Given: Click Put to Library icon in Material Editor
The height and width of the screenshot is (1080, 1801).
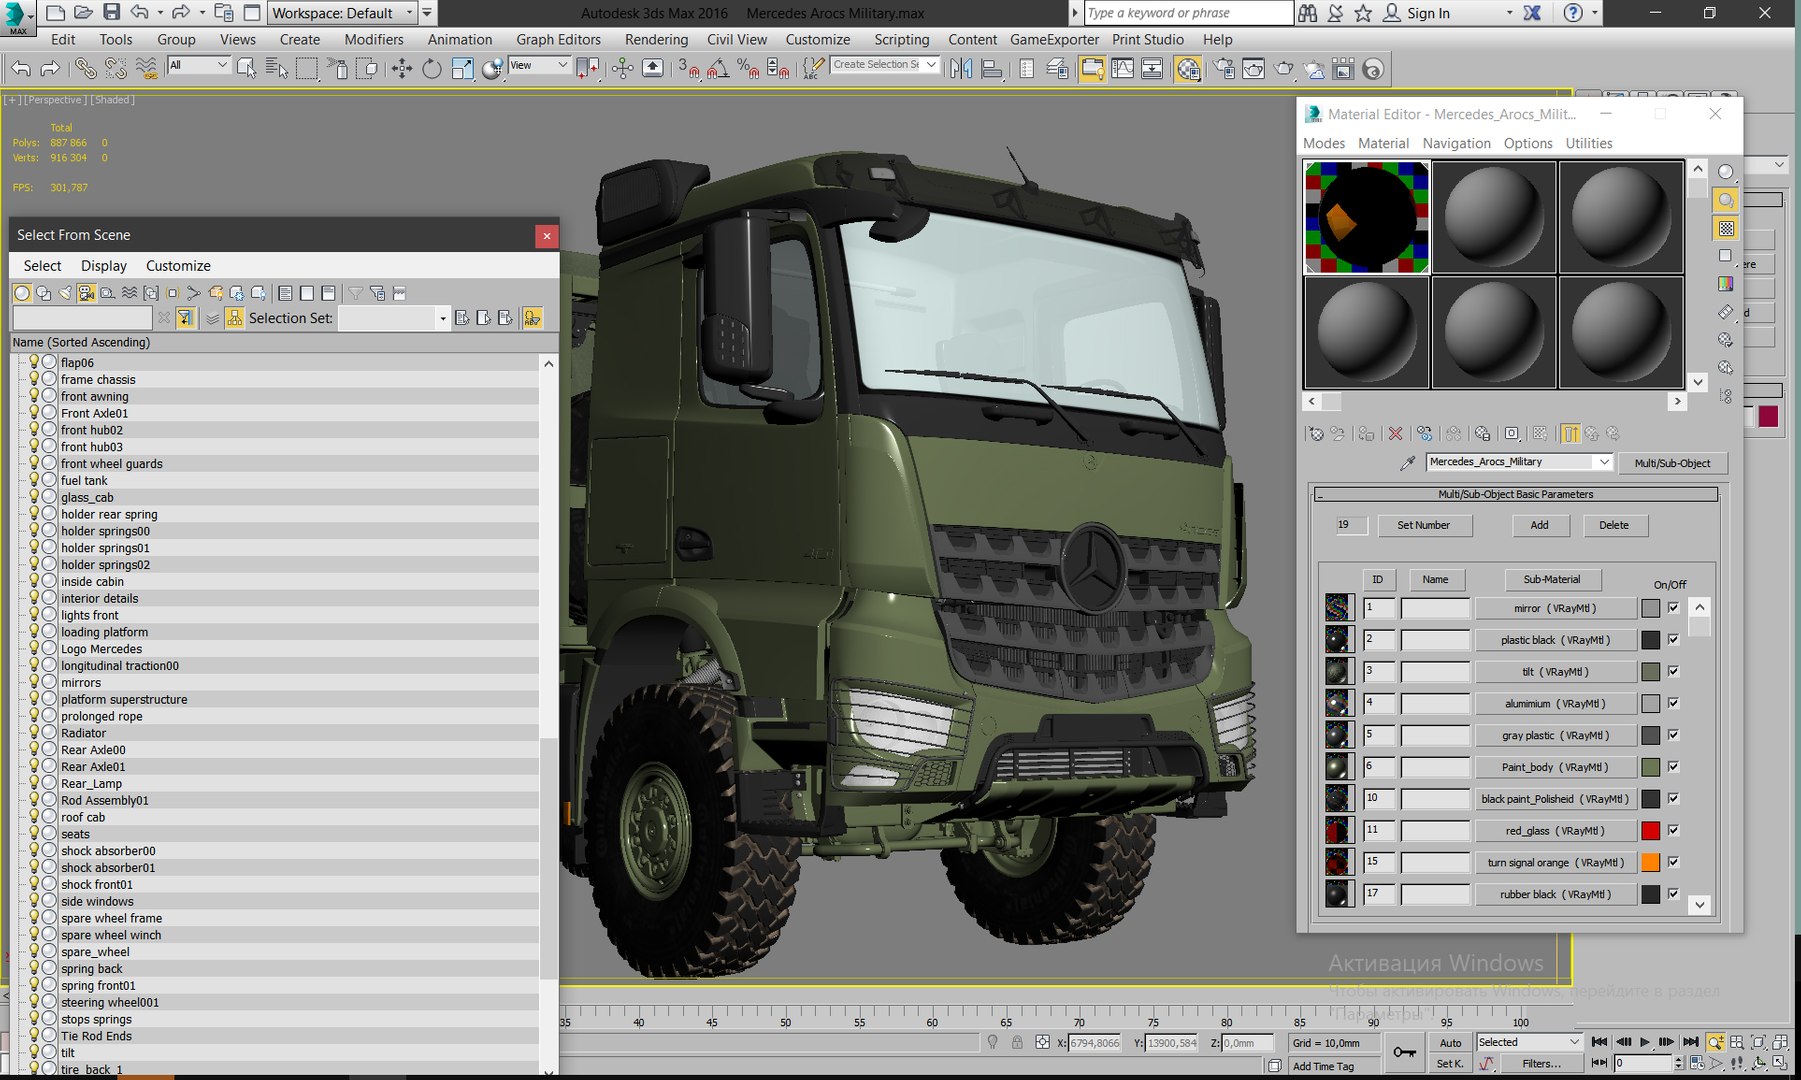Looking at the screenshot, I should click(x=1482, y=434).
